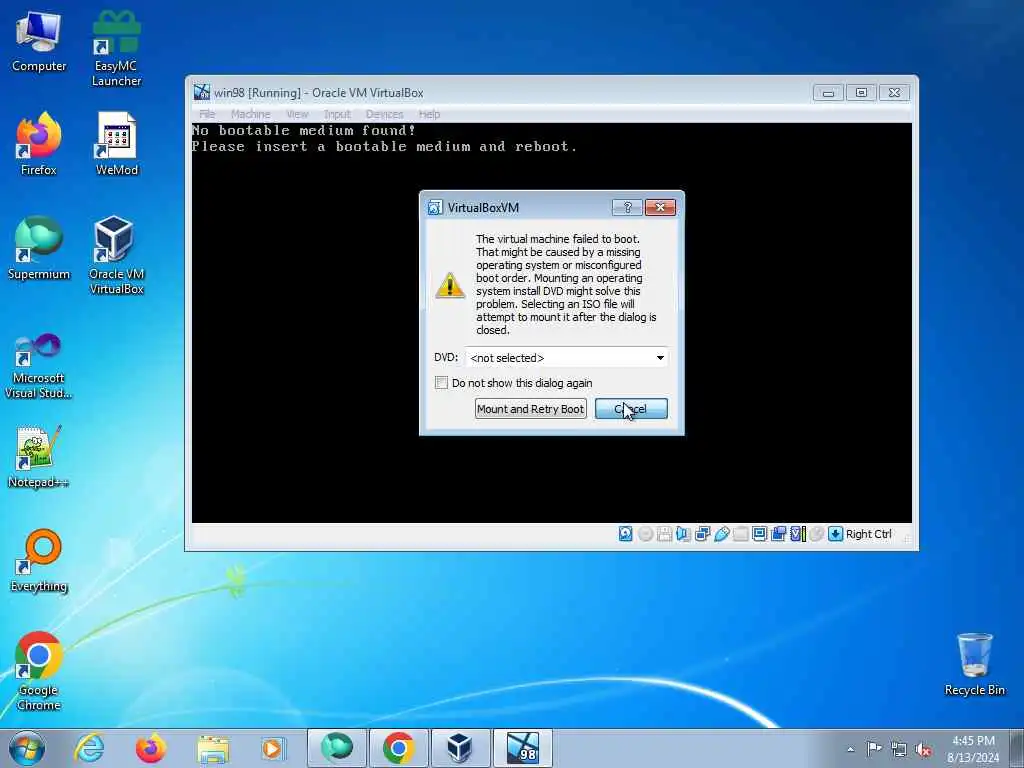Screen dimensions: 1024x768
Task: Select the Firefox desktop shortcut
Action: click(x=39, y=144)
